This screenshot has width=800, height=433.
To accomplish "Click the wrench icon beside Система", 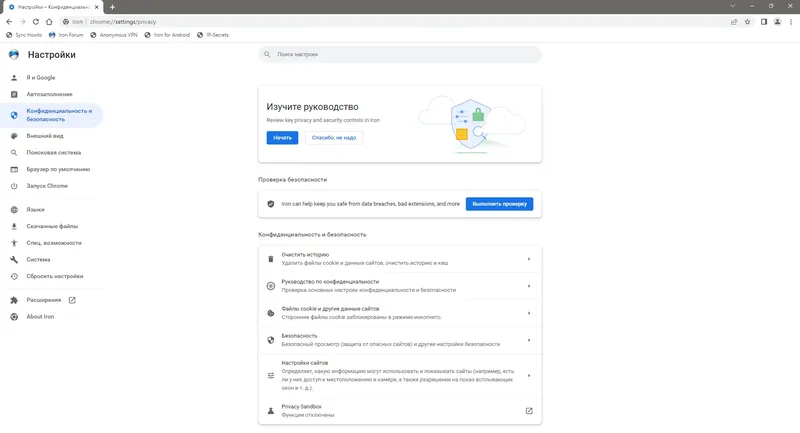I will [x=14, y=260].
